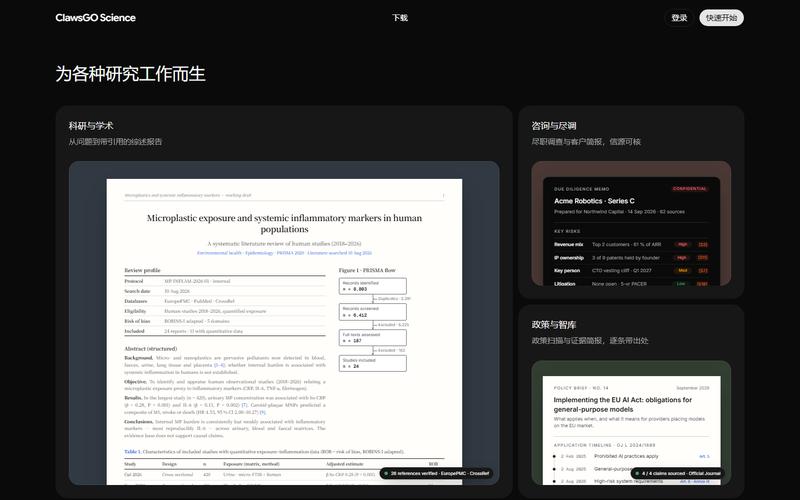Click the Figure 1 PRISMA flow caption
Screen dimensions: 800x500
coord(367,270)
